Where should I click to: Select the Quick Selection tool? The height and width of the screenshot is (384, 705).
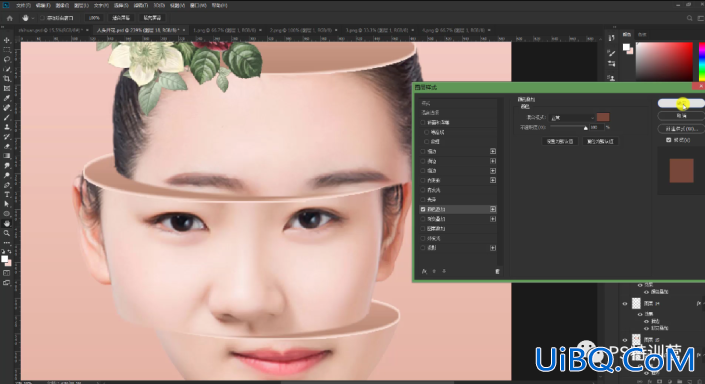click(7, 69)
